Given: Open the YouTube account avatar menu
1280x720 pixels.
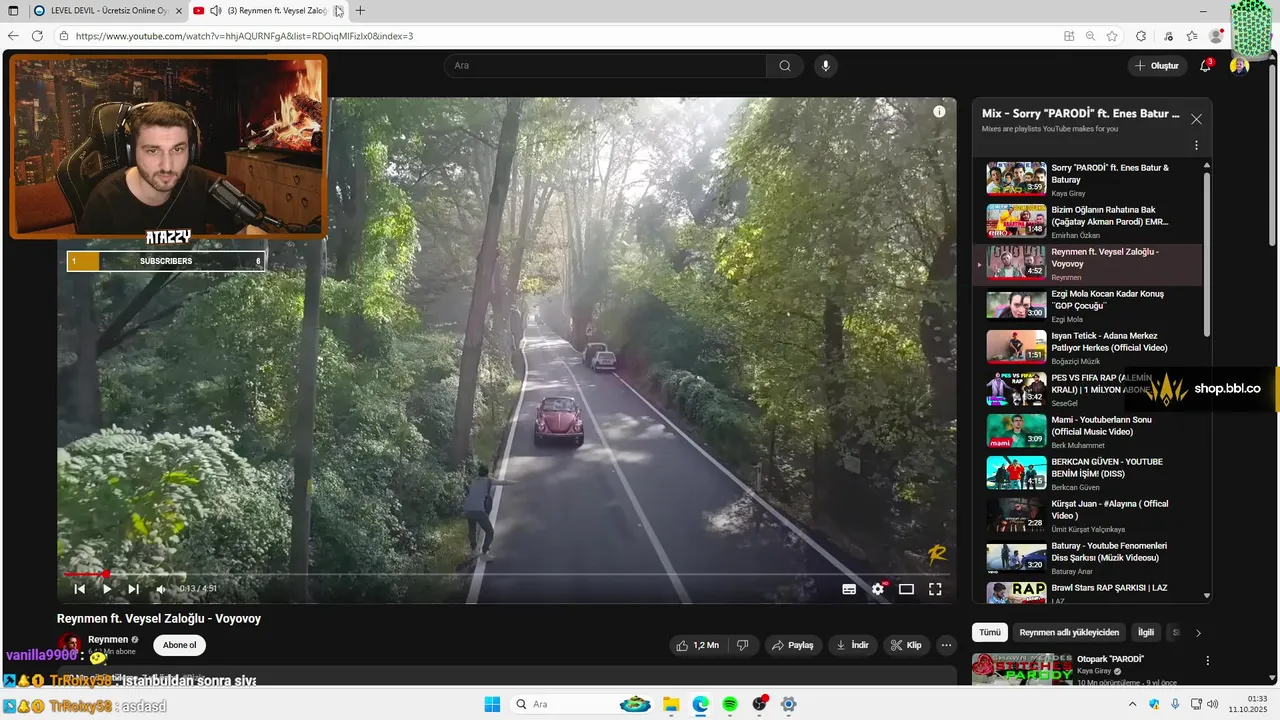Looking at the screenshot, I should click(1239, 66).
